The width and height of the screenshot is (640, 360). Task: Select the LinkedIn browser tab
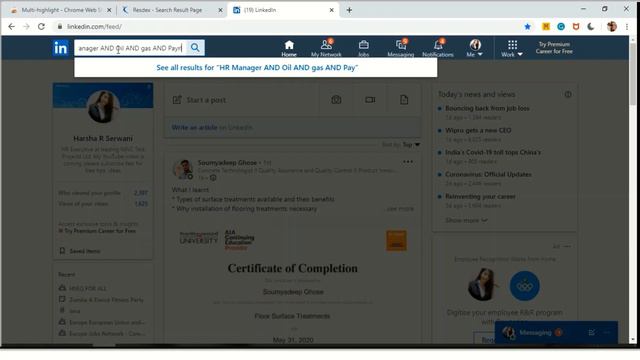[282, 10]
